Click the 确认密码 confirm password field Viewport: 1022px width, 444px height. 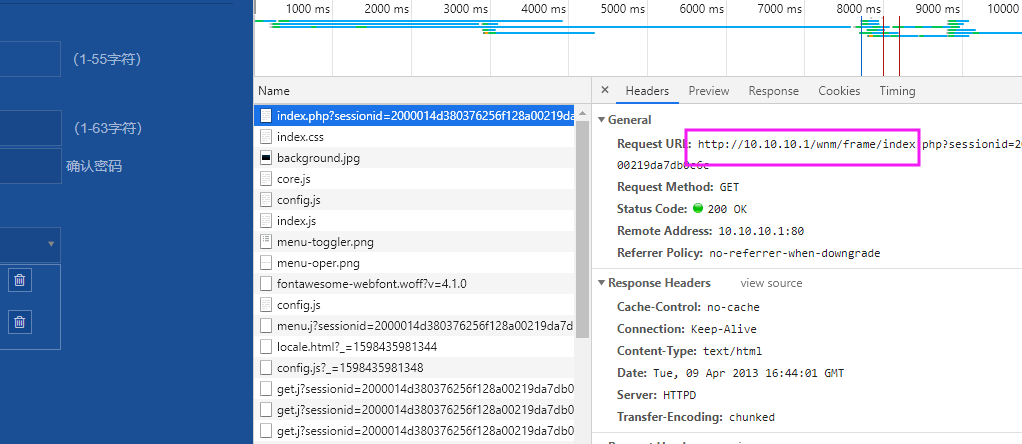coord(30,166)
